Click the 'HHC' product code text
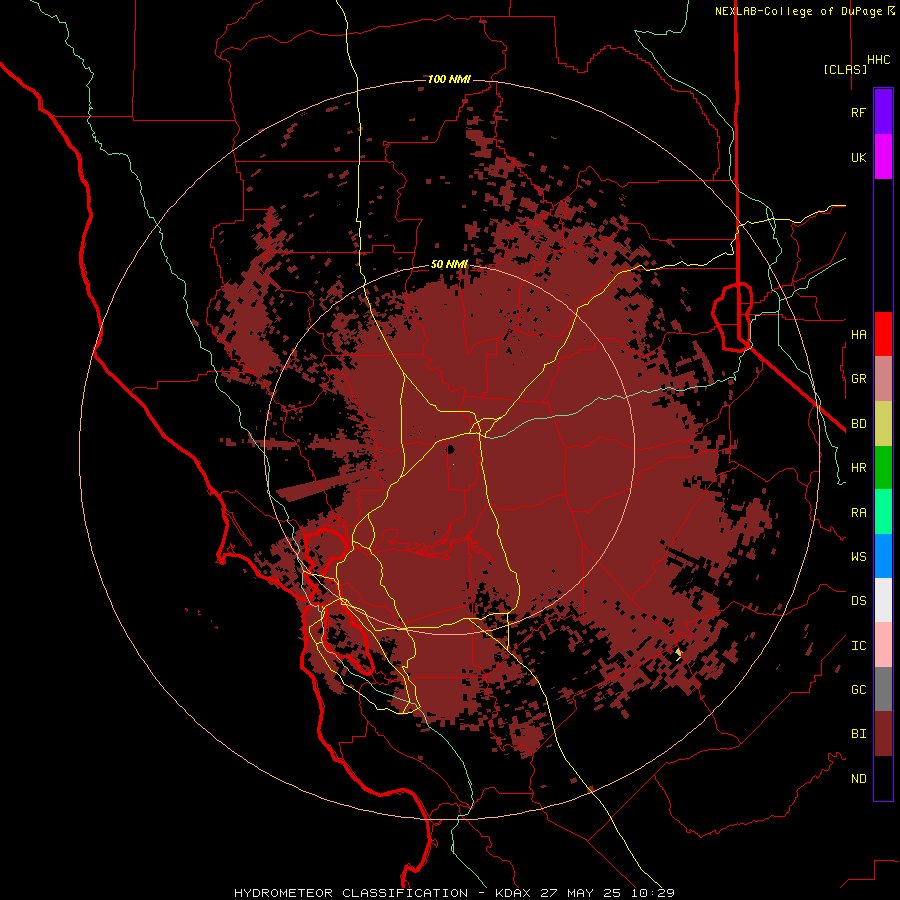 tap(879, 60)
